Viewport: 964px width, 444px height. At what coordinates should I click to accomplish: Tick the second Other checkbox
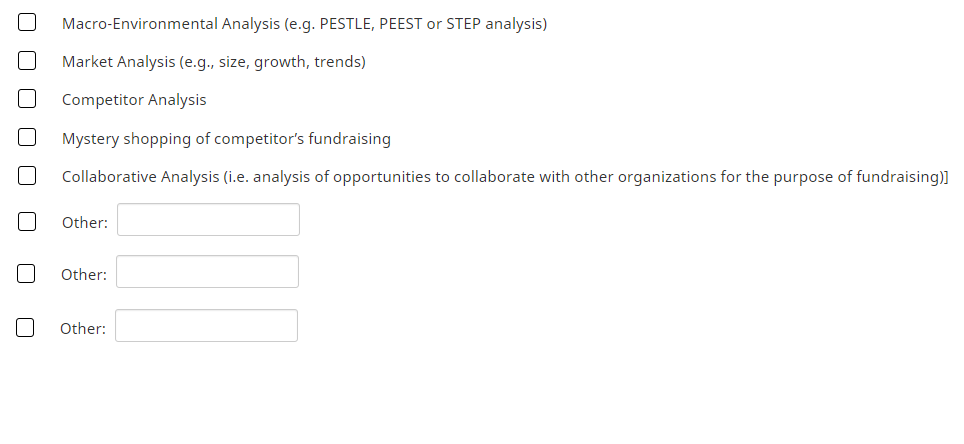pyautogui.click(x=27, y=273)
